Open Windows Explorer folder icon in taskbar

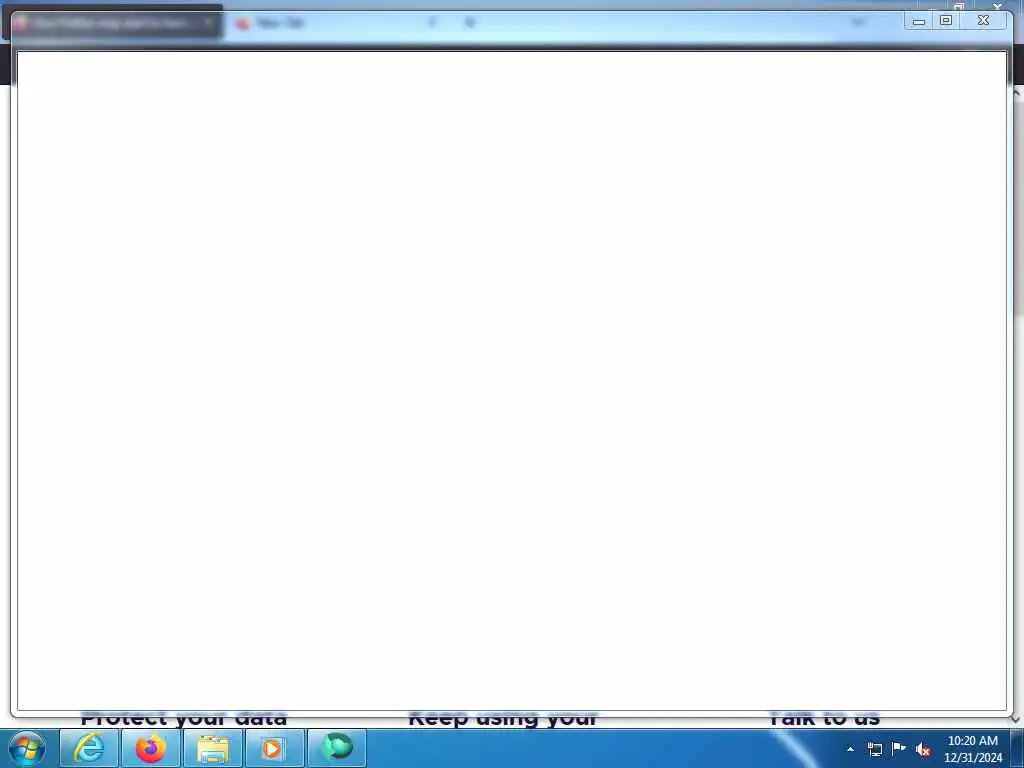pos(212,748)
